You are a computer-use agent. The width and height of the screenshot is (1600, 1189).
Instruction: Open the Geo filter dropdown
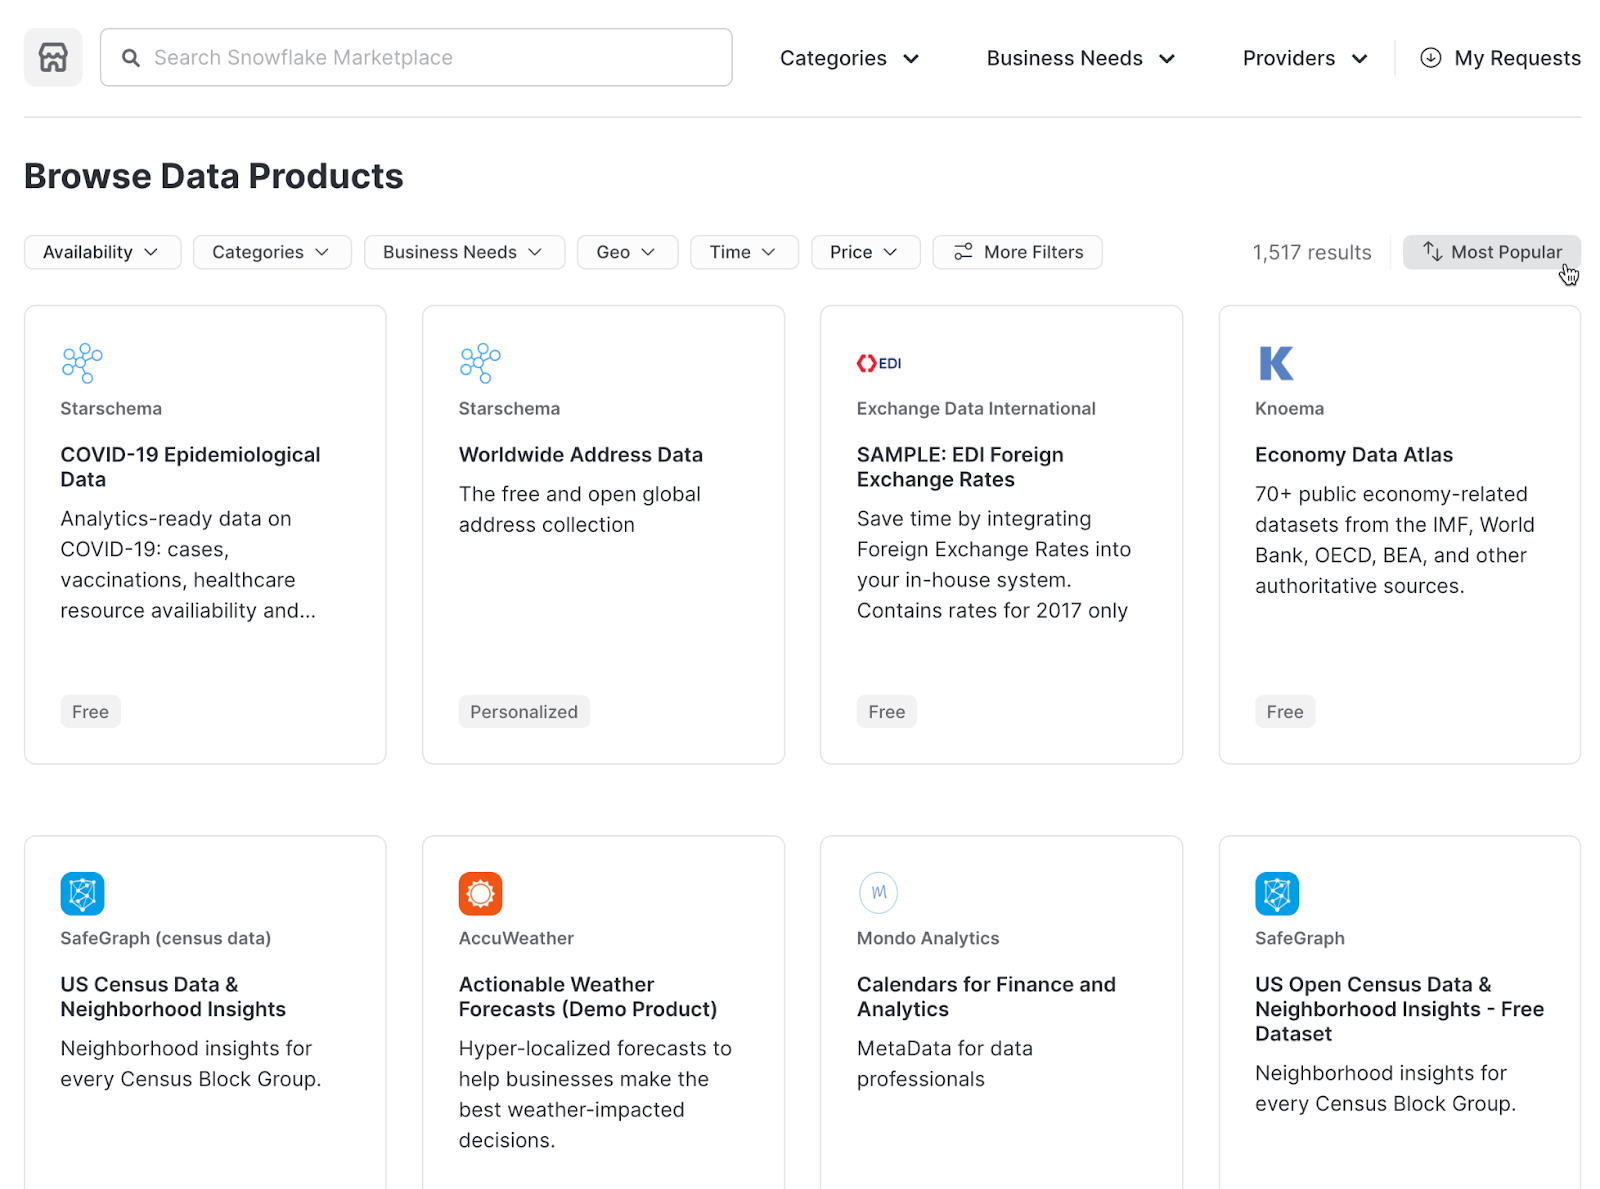(x=627, y=252)
